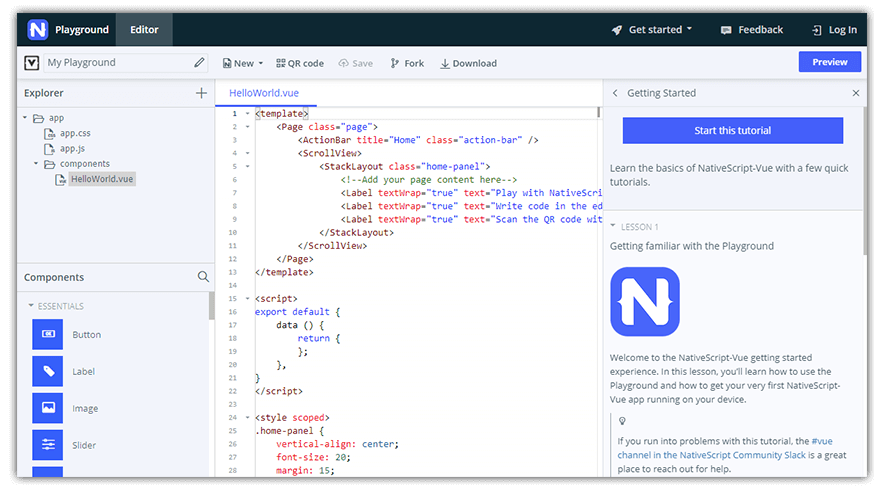Image resolution: width=883 pixels, height=494 pixels.
Task: Click Start this tutorial
Action: [x=733, y=131]
